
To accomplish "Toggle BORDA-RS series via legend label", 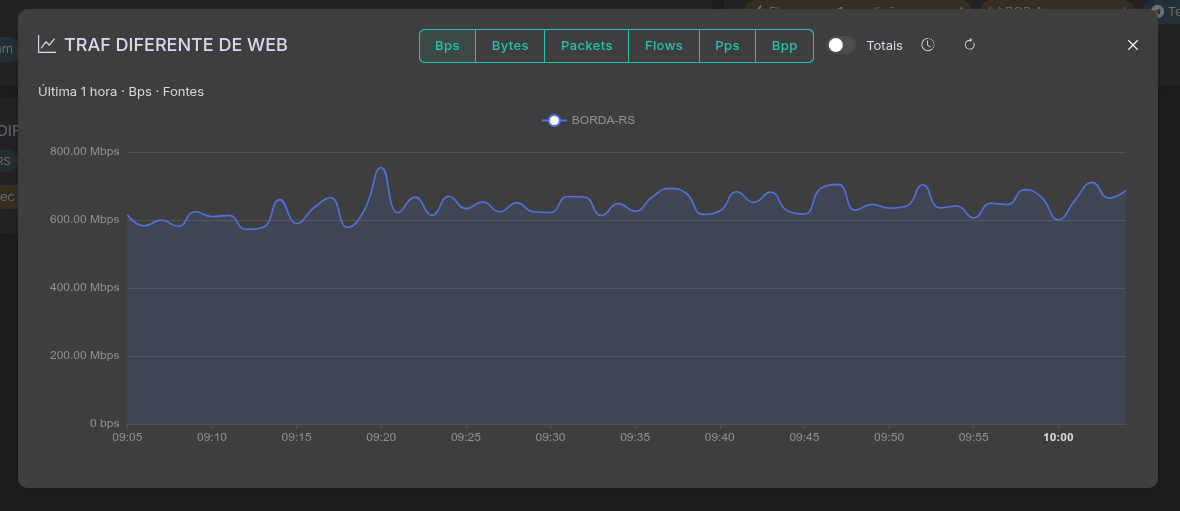I will 603,120.
